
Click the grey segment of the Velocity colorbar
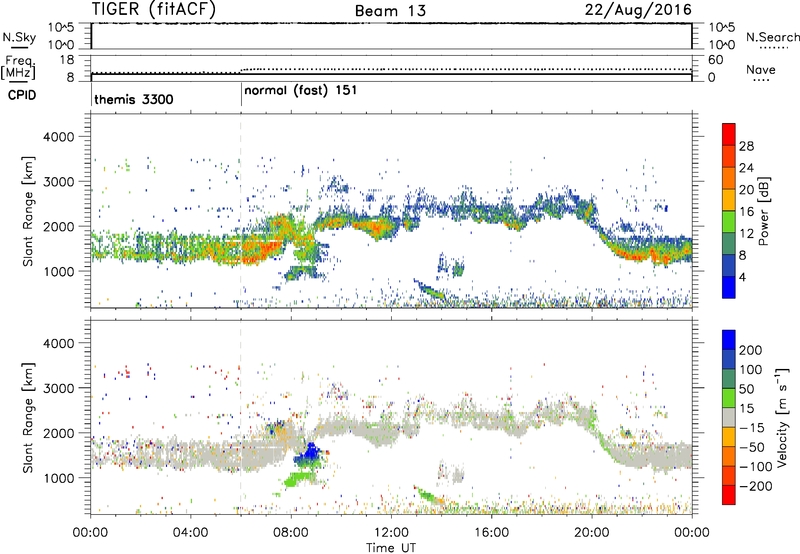pyautogui.click(x=729, y=417)
